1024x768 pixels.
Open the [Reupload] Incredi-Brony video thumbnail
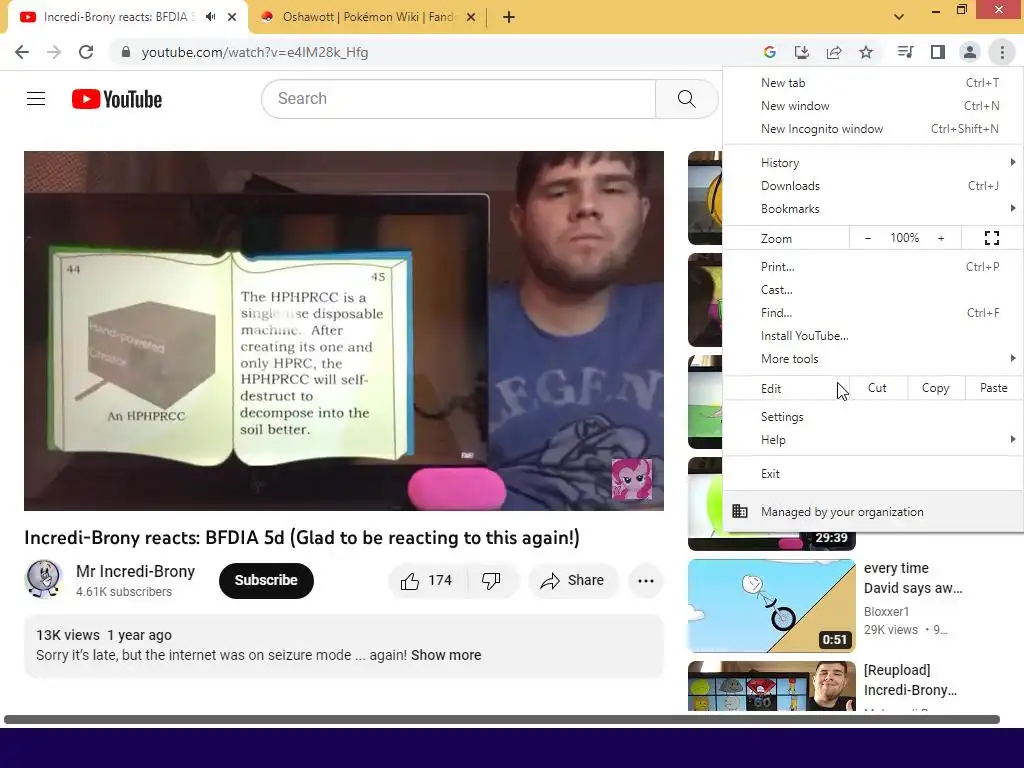point(771,686)
